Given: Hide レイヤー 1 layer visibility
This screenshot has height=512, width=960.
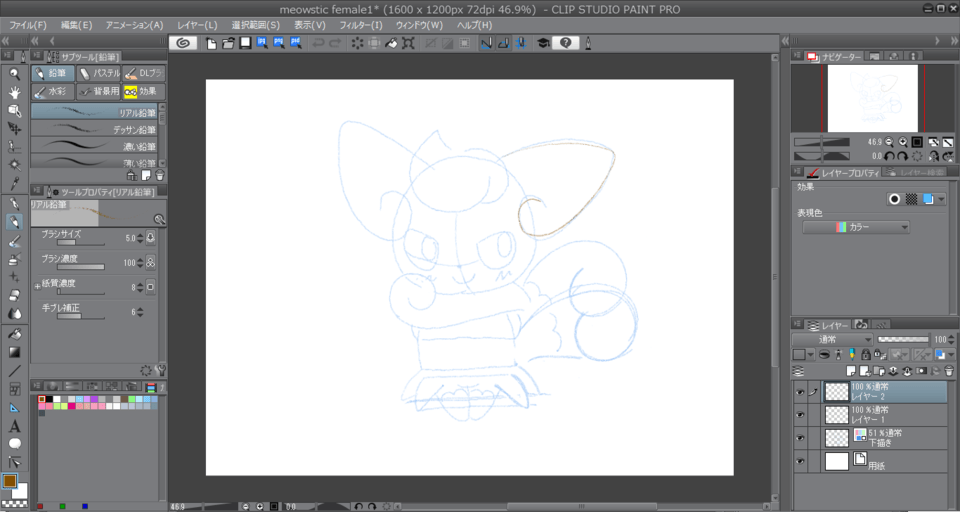Looking at the screenshot, I should pos(800,415).
